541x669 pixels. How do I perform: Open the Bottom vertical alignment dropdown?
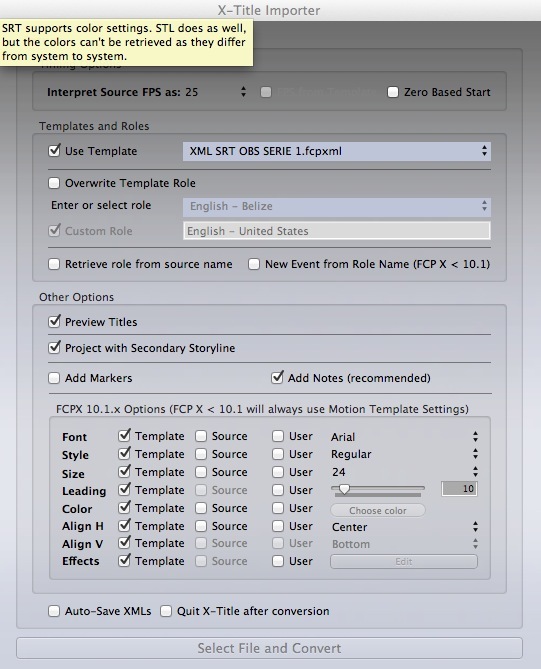(x=404, y=544)
